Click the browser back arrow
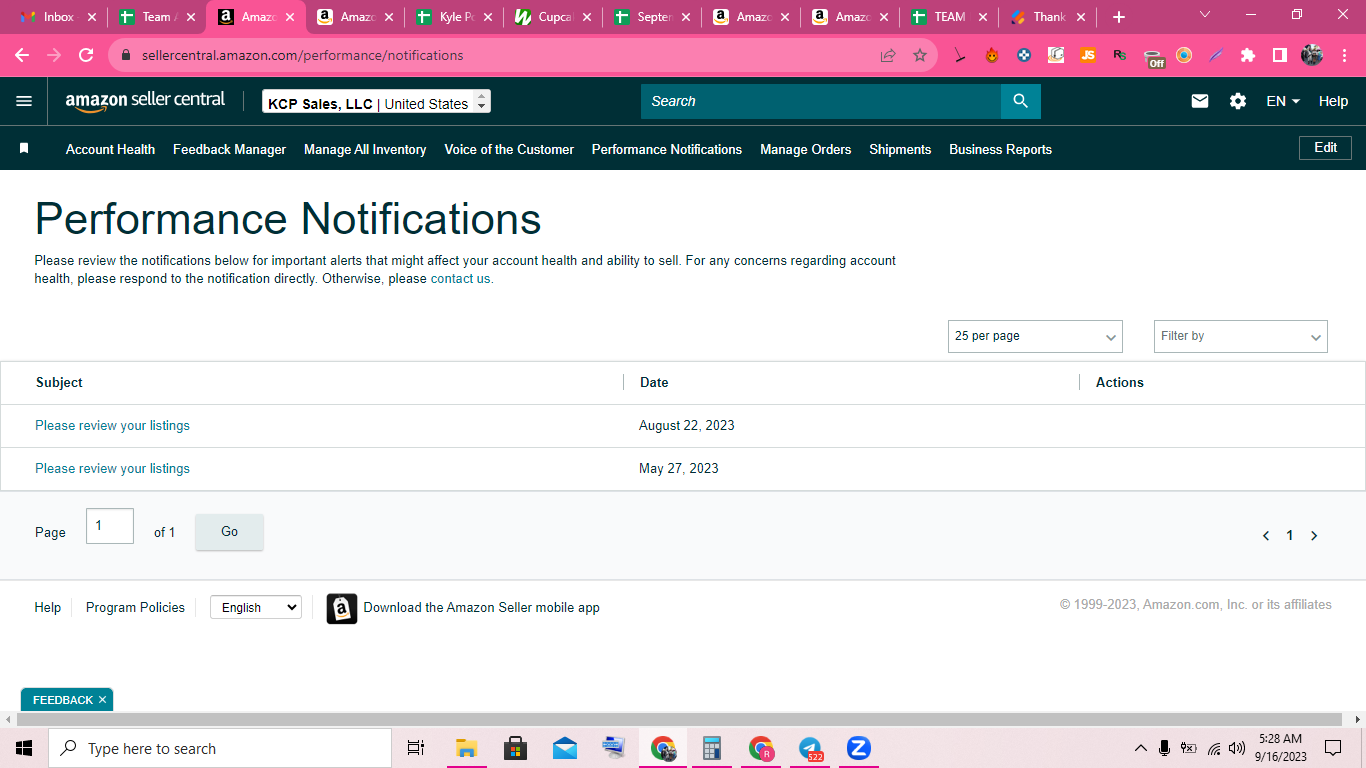Screen dimensions: 1366x768 pos(22,55)
